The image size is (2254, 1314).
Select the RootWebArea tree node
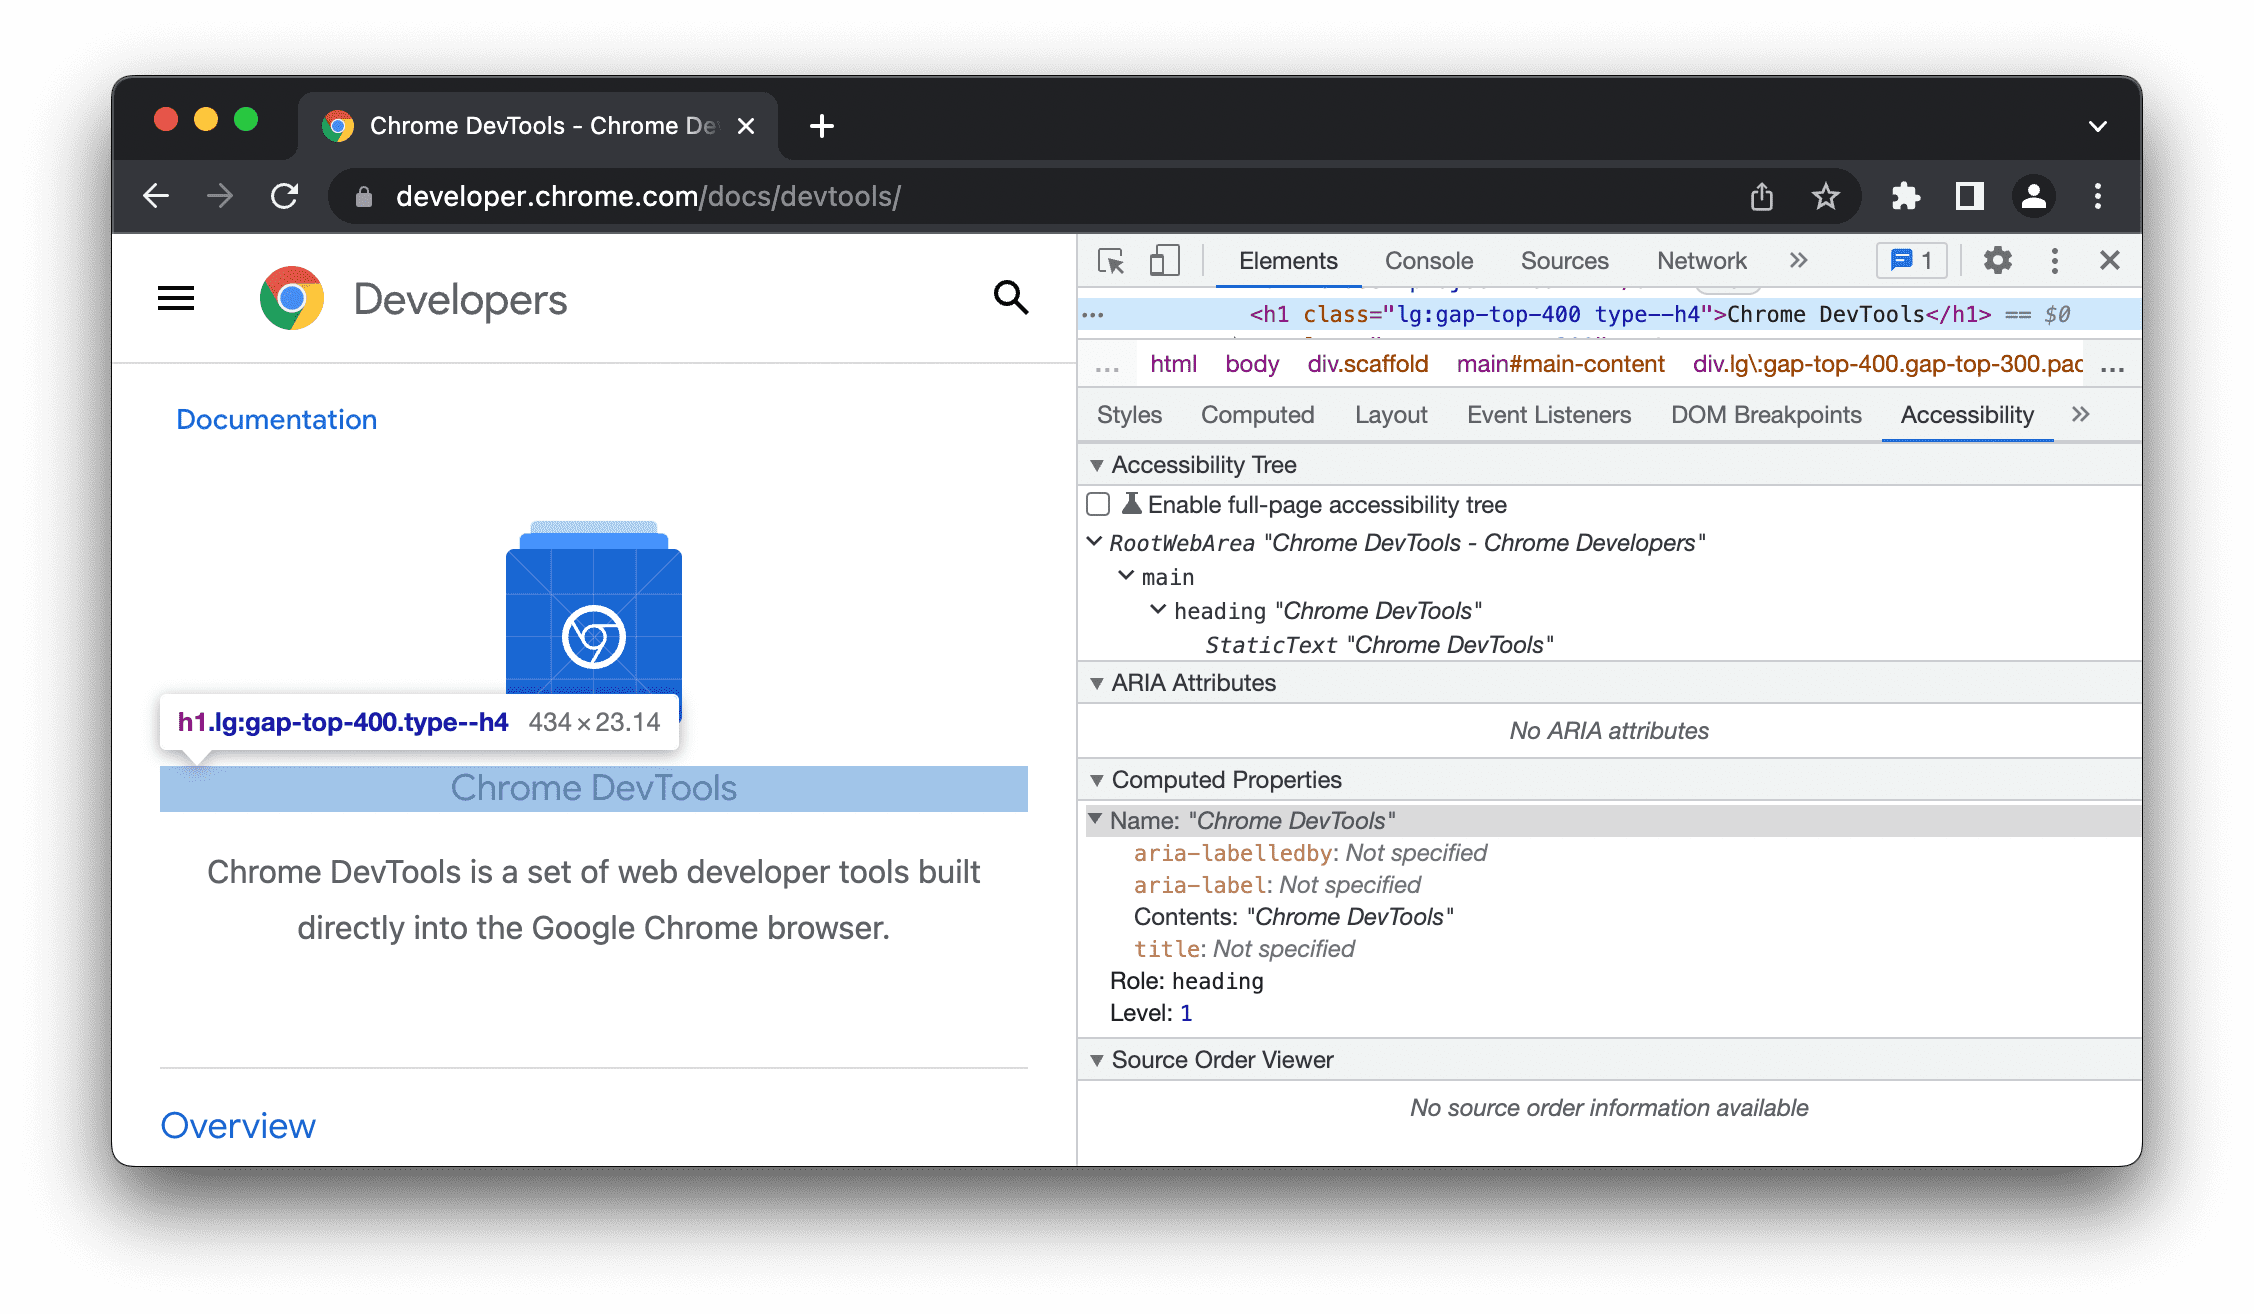click(x=1397, y=541)
